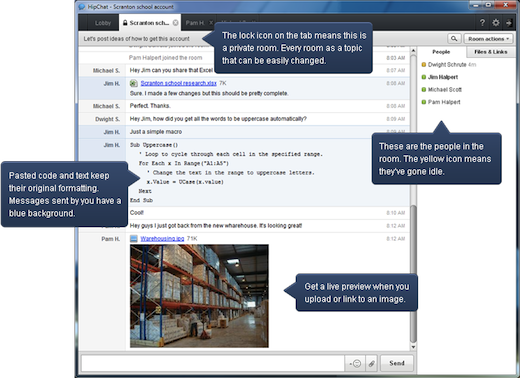Open the Files & Links tab
This screenshot has width=520, height=378.
[491, 52]
